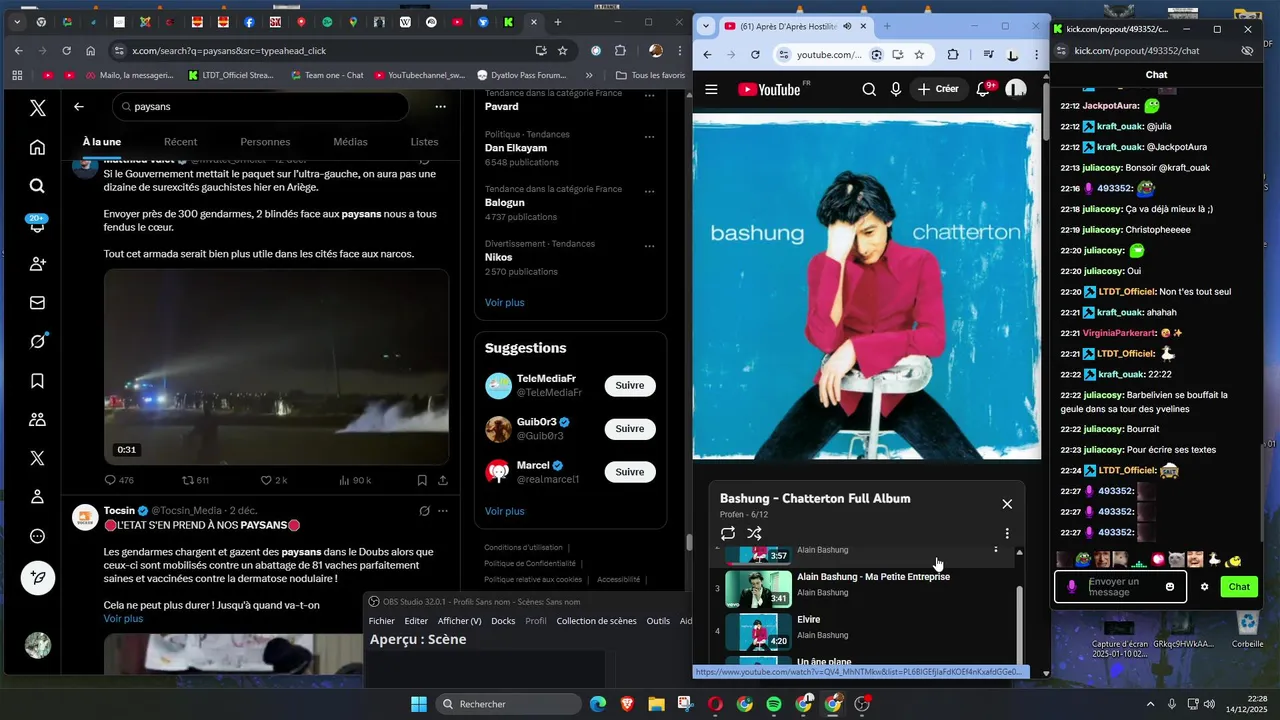This screenshot has width=1280, height=720.
Task: Follow Marcel suggestion
Action: click(x=630, y=472)
